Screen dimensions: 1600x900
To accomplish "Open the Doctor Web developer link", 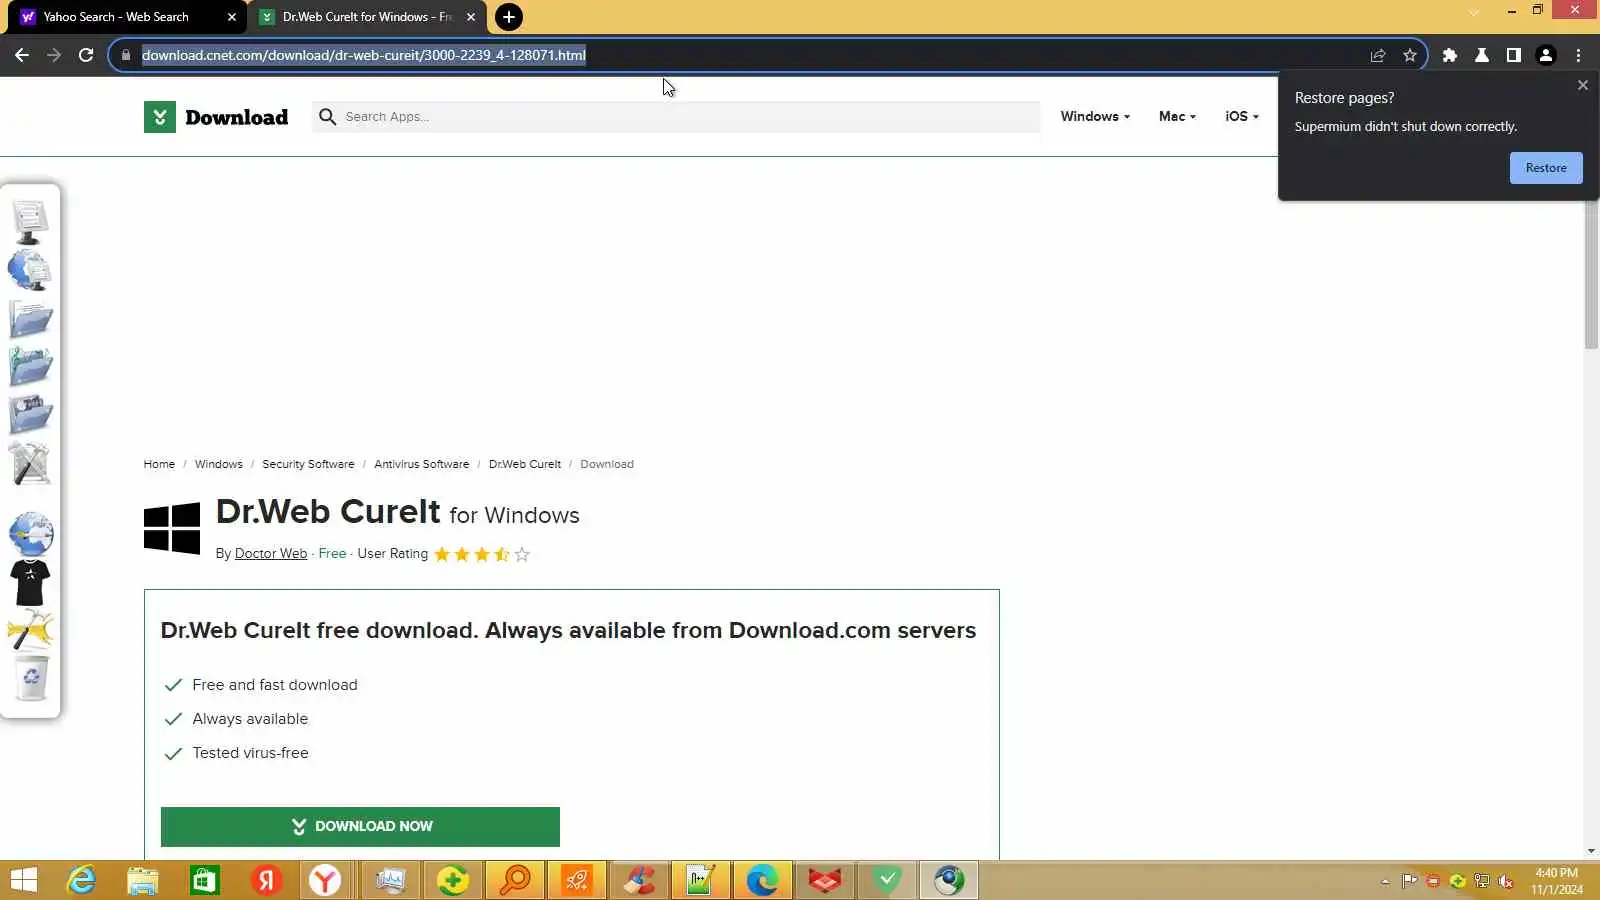I will pos(271,554).
